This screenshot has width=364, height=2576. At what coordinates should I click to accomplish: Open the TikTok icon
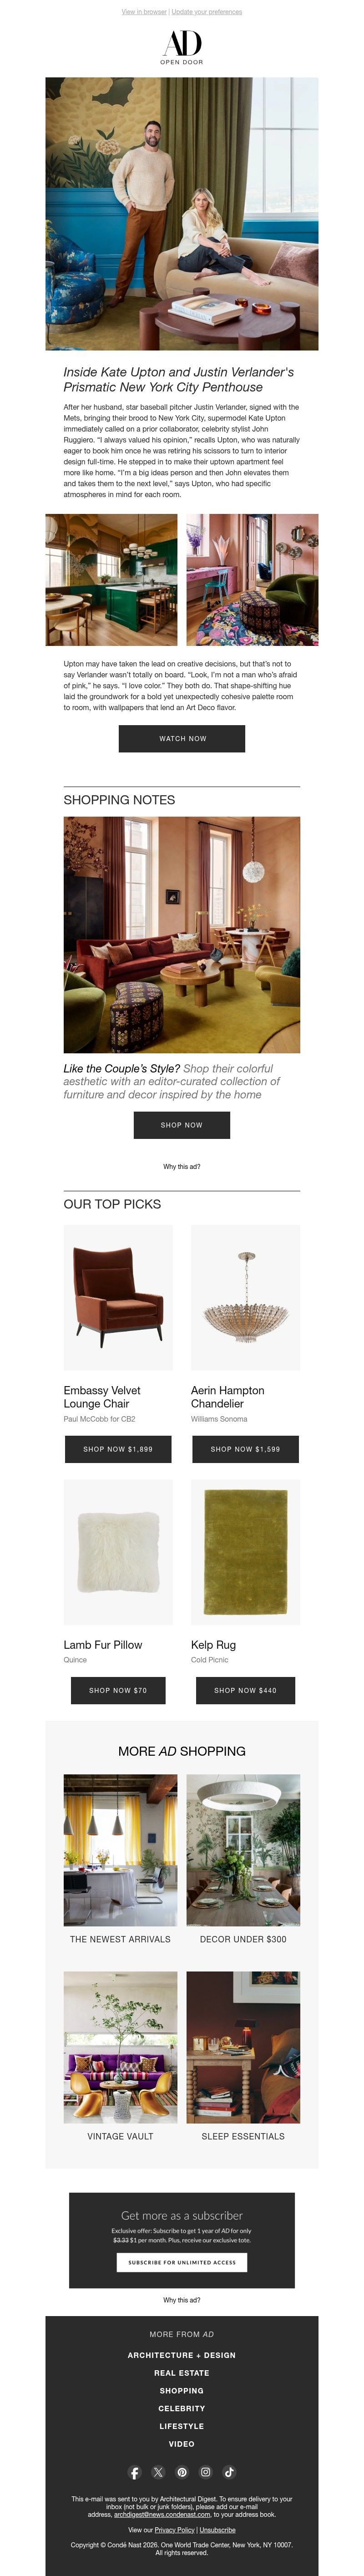pos(229,2472)
